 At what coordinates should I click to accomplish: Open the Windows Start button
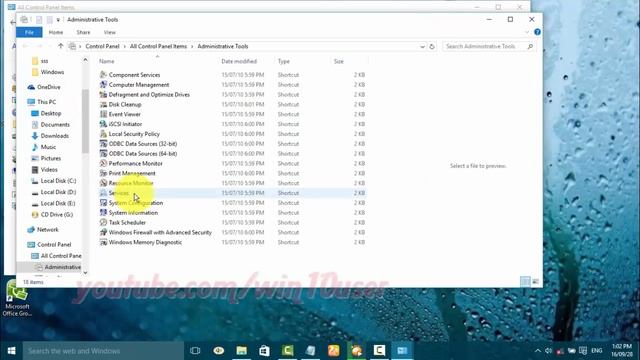pos(11,351)
